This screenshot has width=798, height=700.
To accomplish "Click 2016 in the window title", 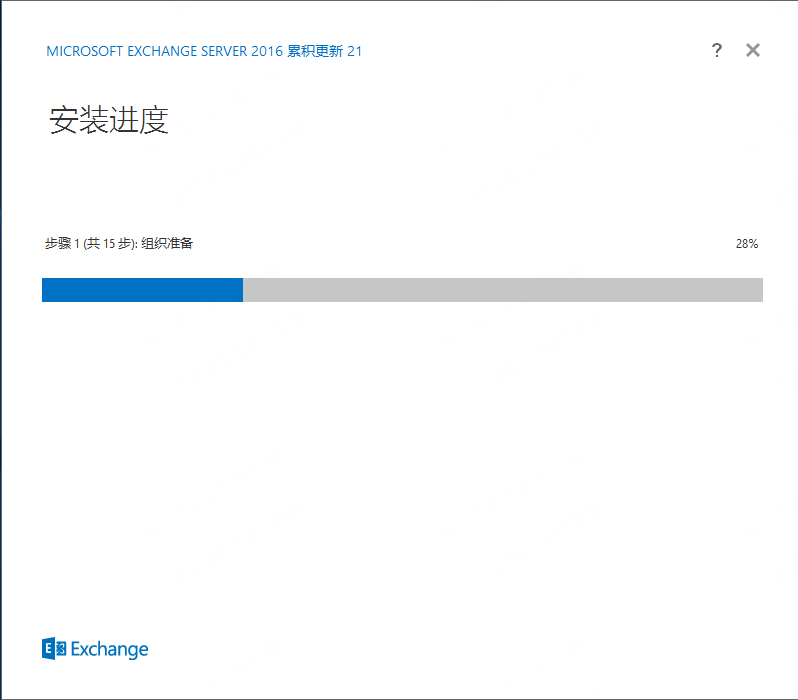I will point(267,51).
